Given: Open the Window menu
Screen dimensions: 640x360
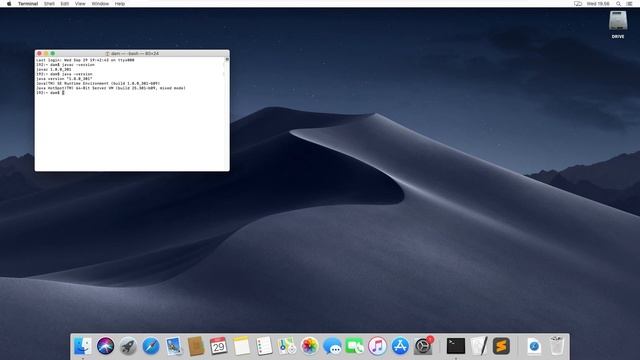Looking at the screenshot, I should 100,4.
